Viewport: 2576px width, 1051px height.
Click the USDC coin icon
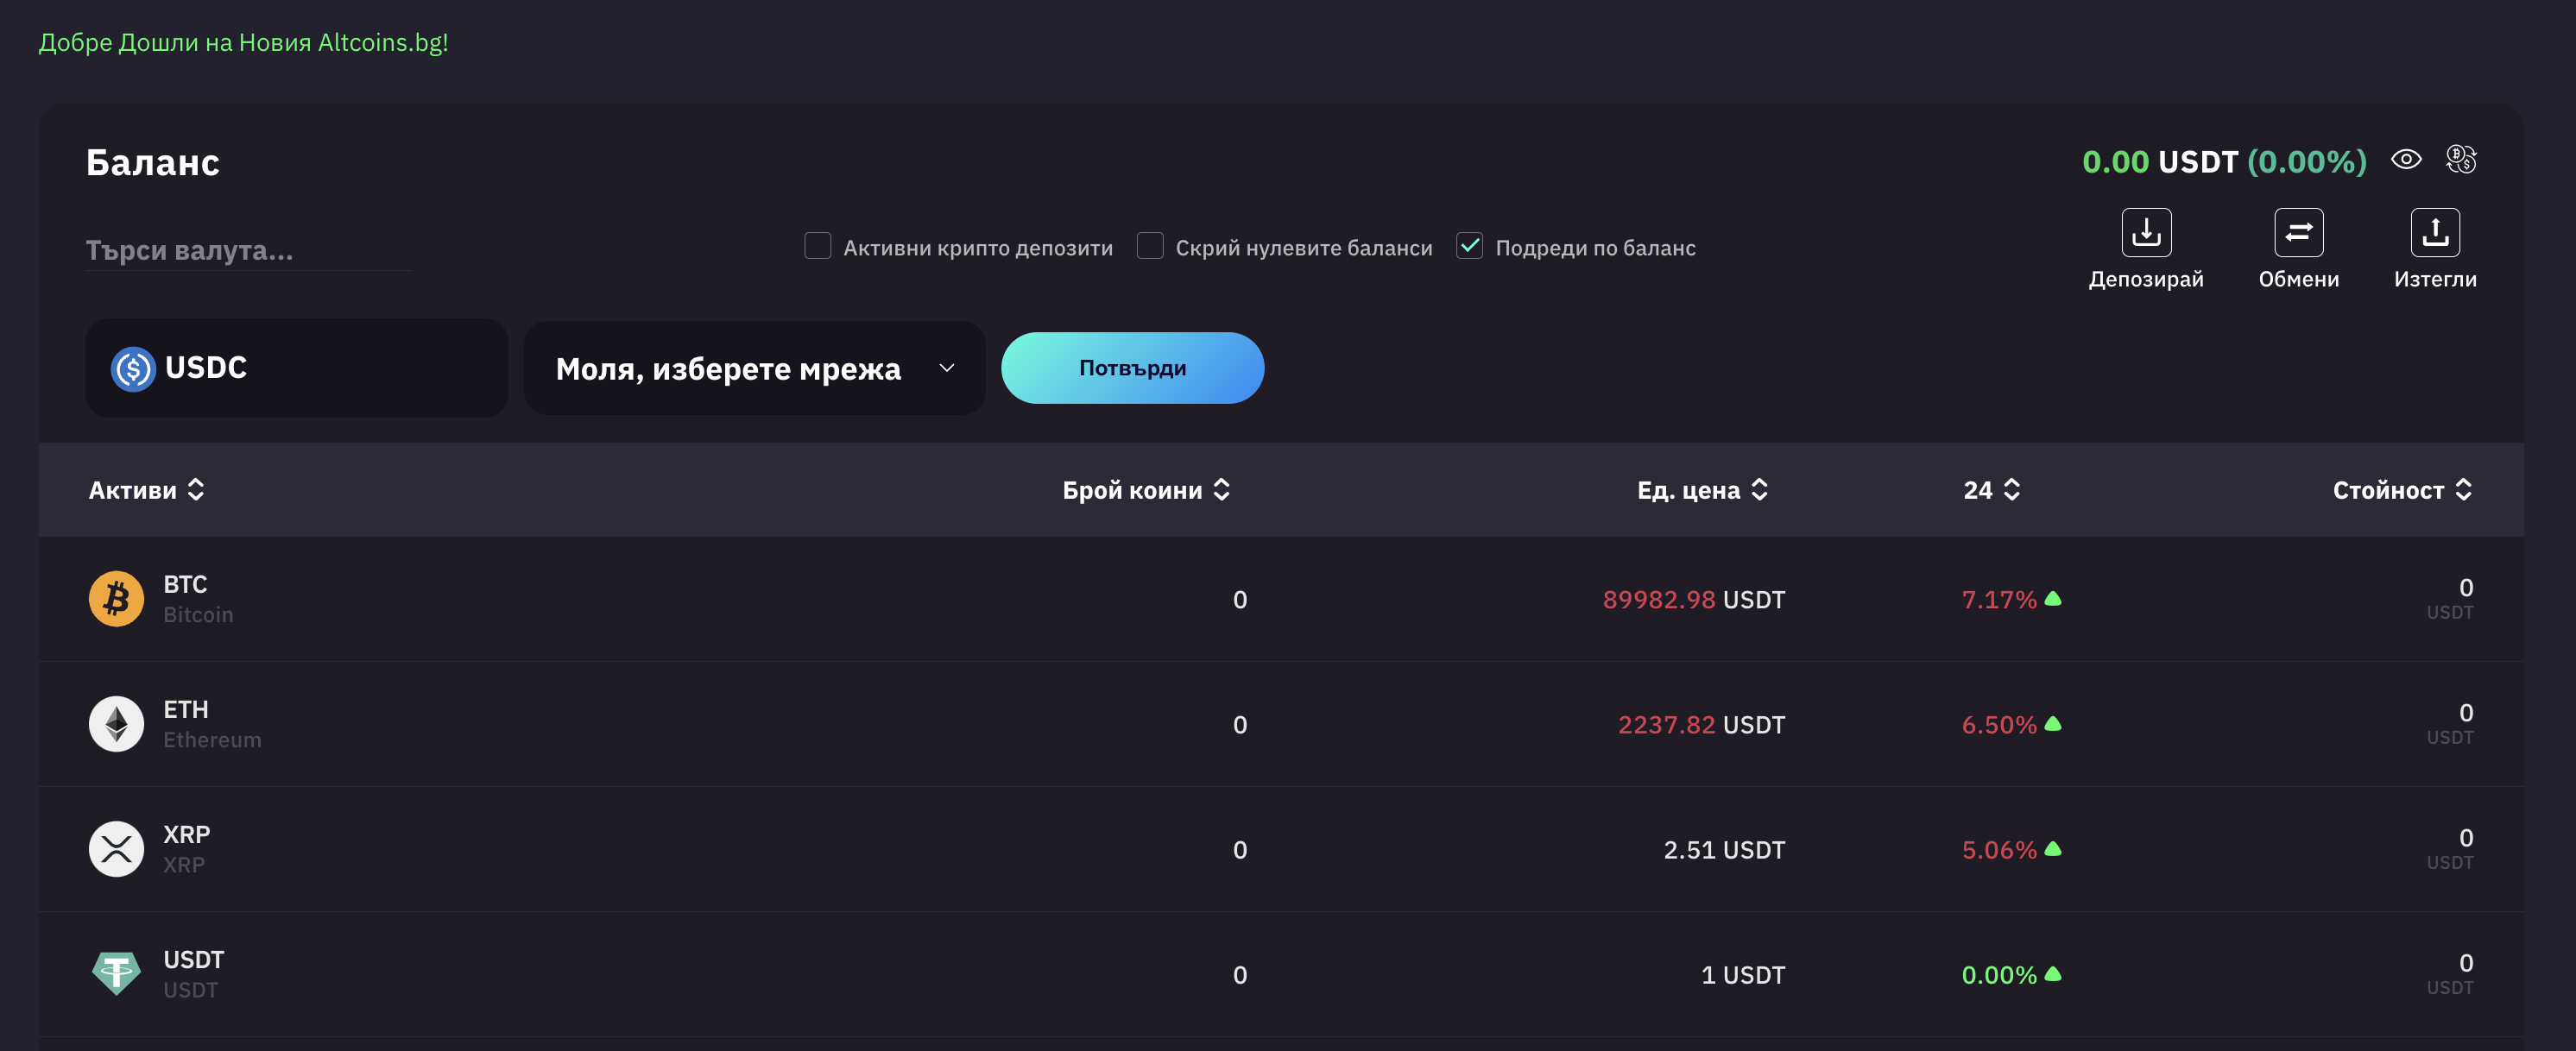[x=133, y=368]
